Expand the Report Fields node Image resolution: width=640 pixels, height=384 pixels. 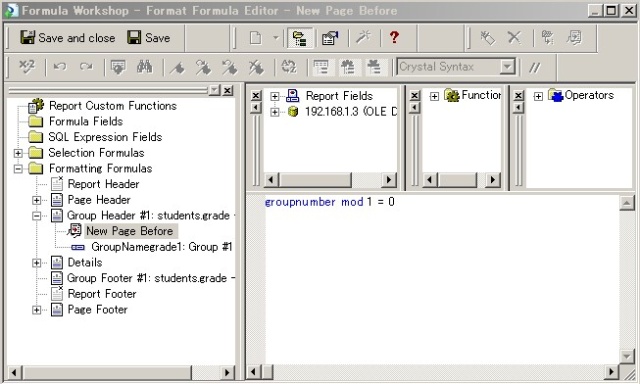pos(275,96)
